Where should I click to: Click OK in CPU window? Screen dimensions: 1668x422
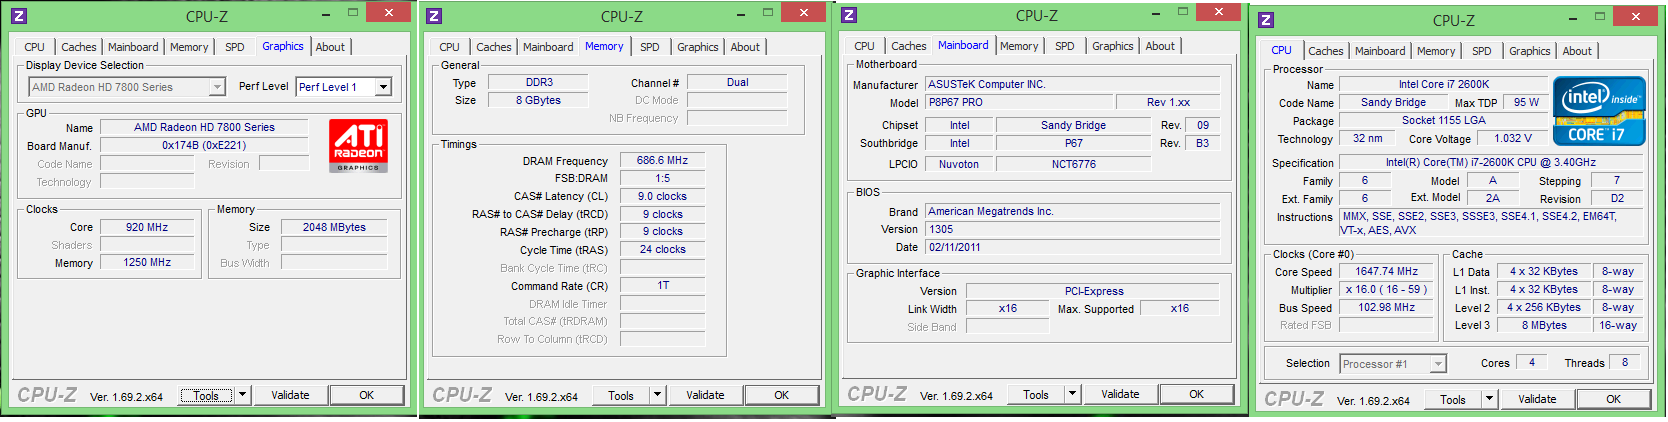pos(1614,399)
